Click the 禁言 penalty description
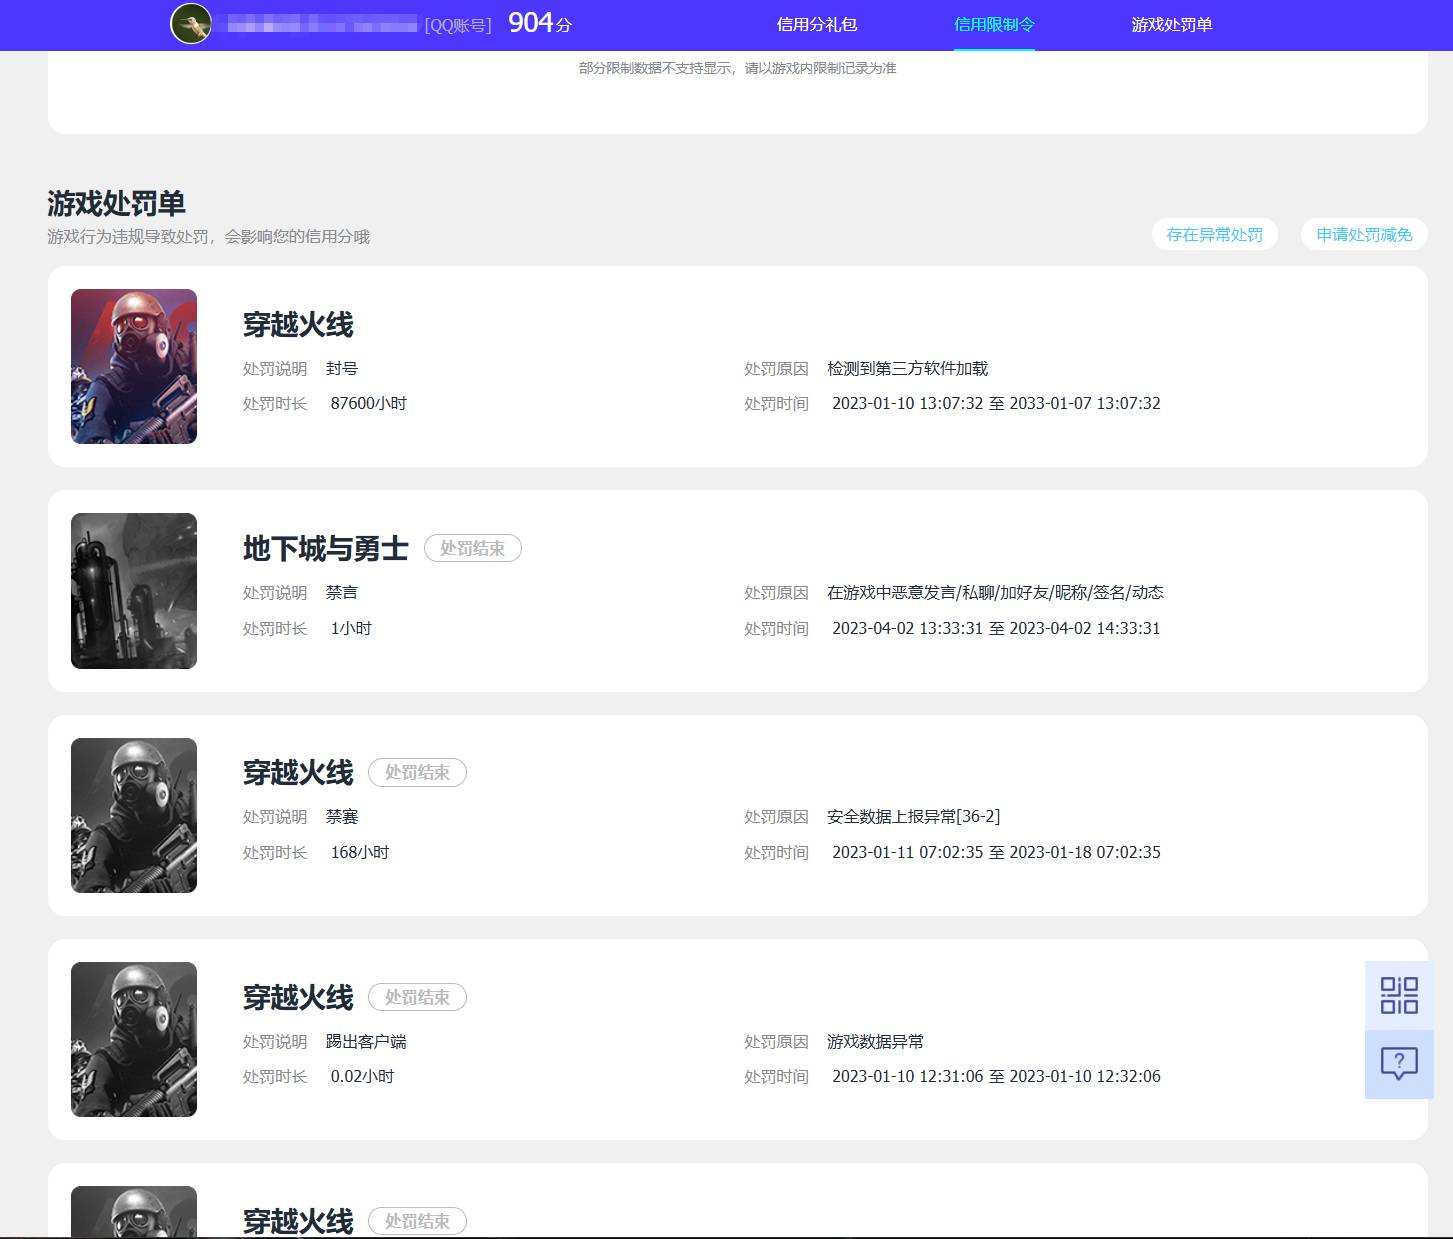This screenshot has height=1239, width=1453. coord(342,593)
